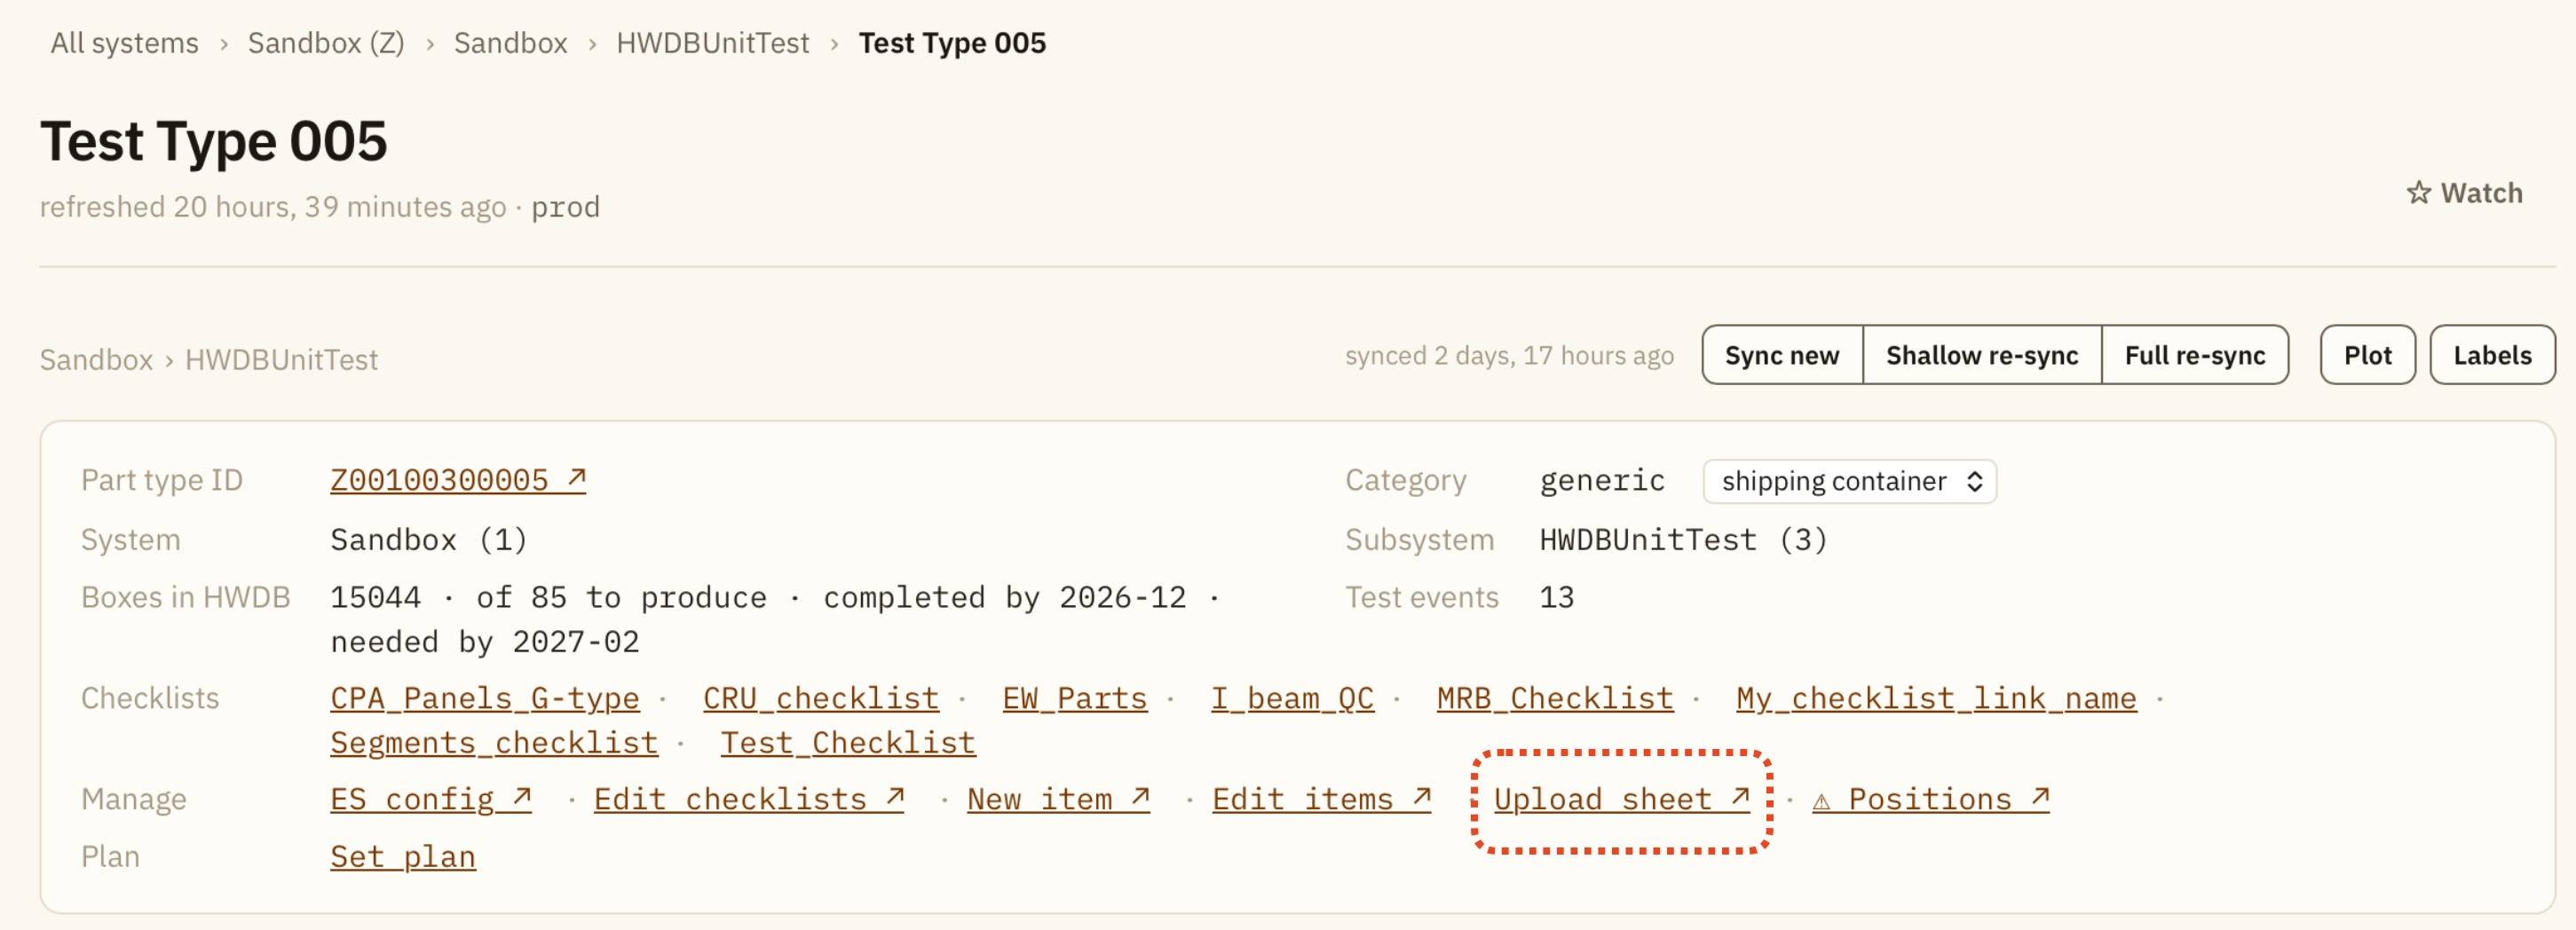Click the Boxes in HWDB count 15044
This screenshot has width=2576, height=930.
click(x=376, y=597)
